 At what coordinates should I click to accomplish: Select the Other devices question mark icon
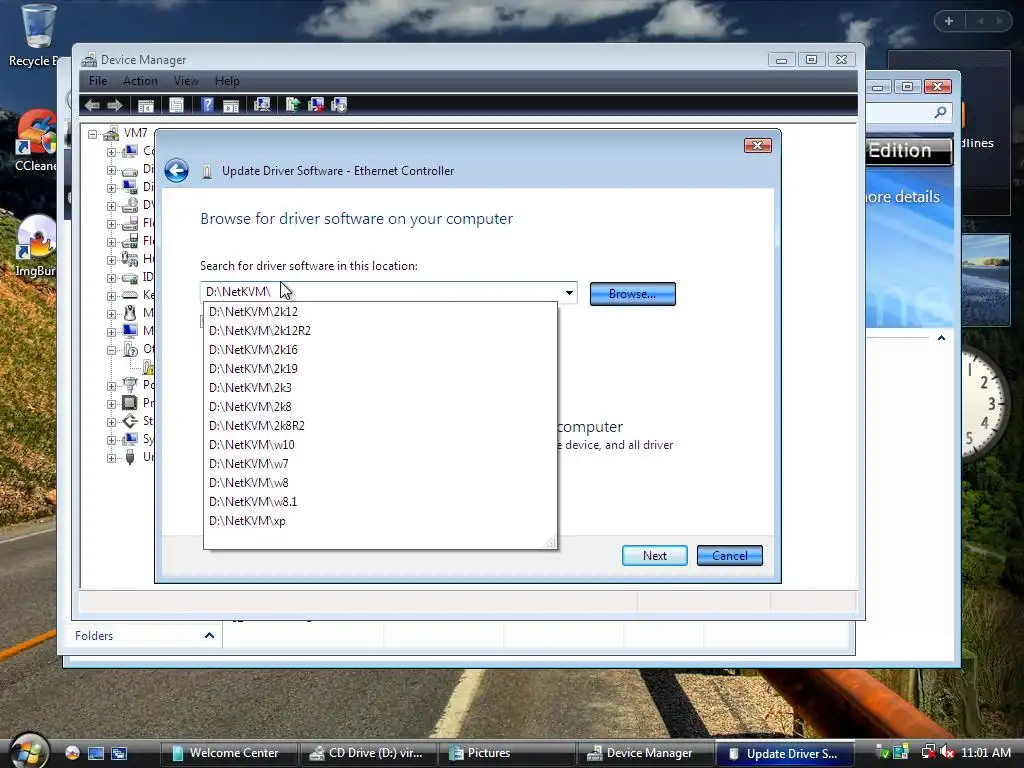(130, 349)
